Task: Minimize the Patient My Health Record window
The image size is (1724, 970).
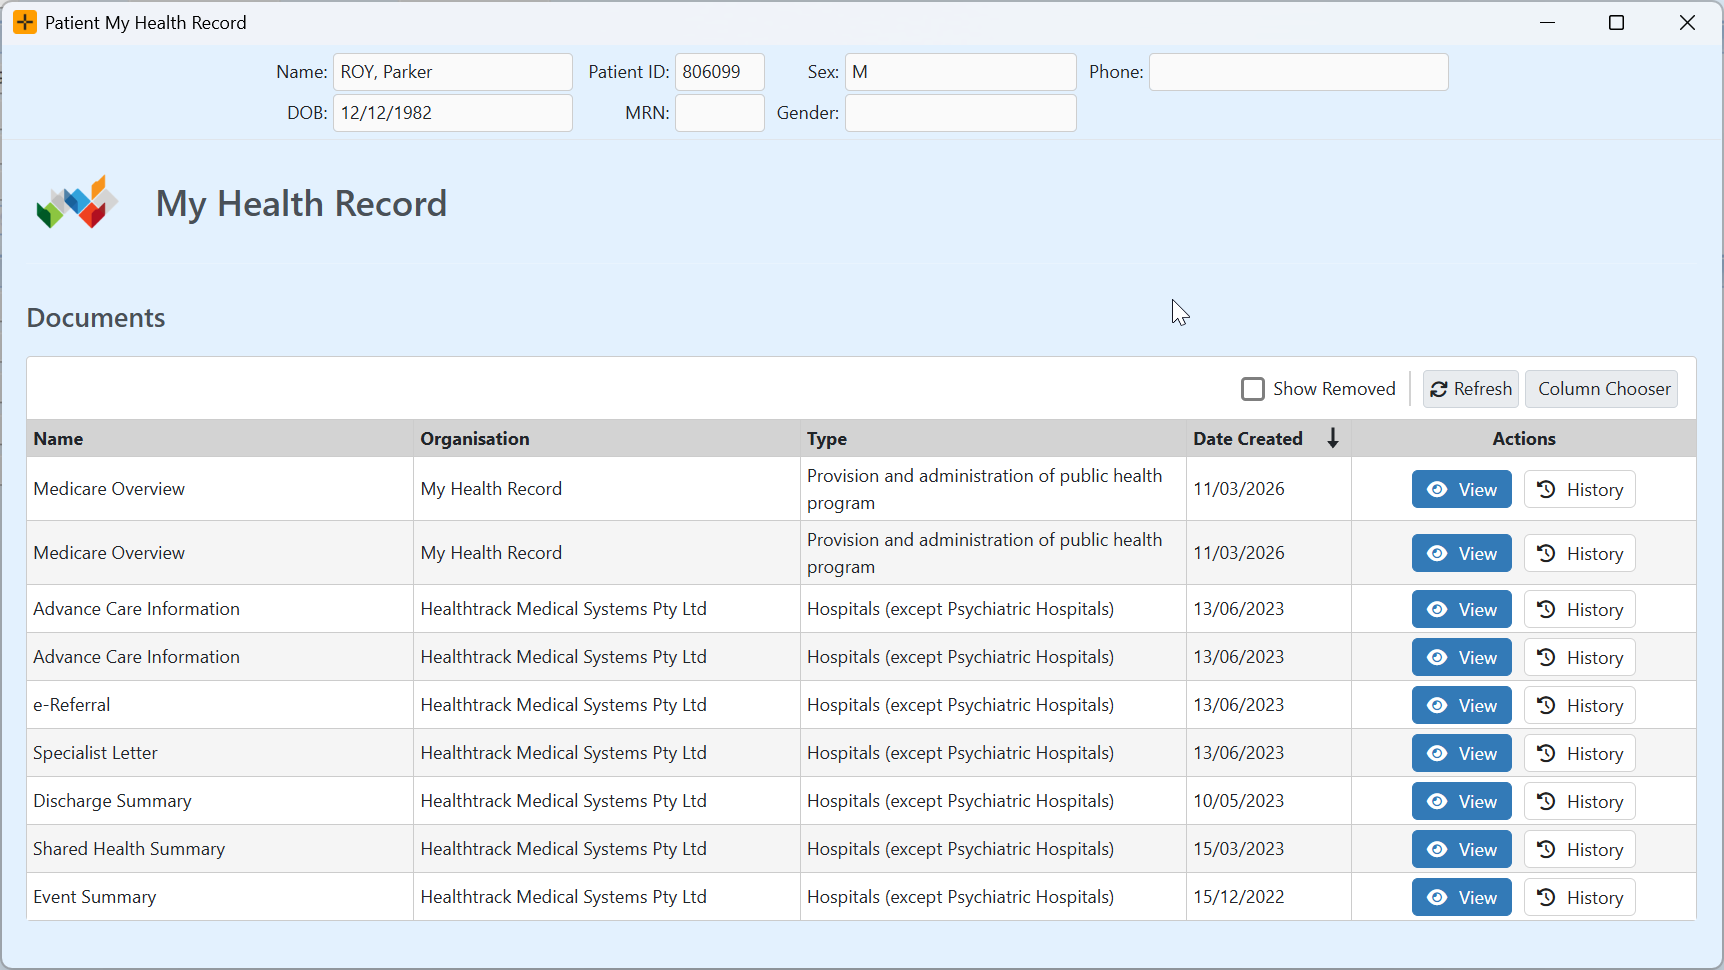Action: point(1548,22)
